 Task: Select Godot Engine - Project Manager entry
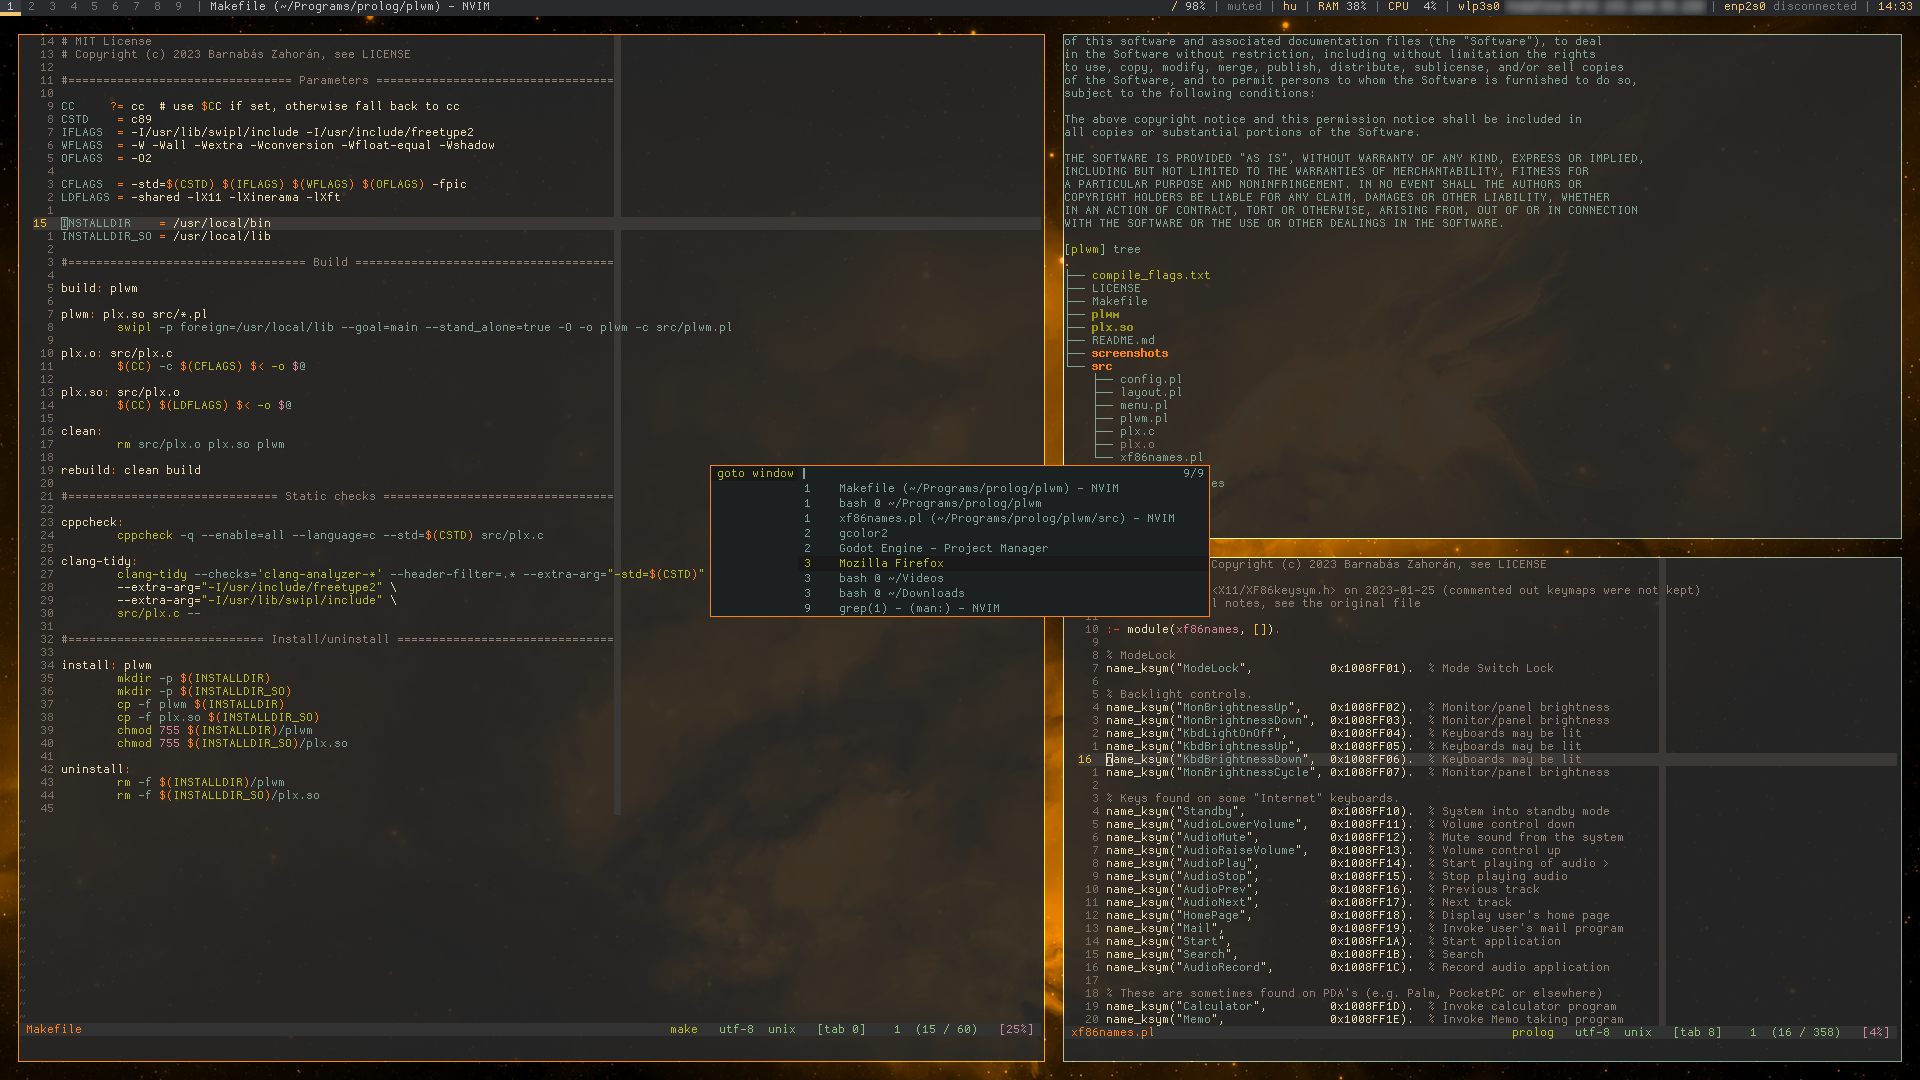[943, 548]
